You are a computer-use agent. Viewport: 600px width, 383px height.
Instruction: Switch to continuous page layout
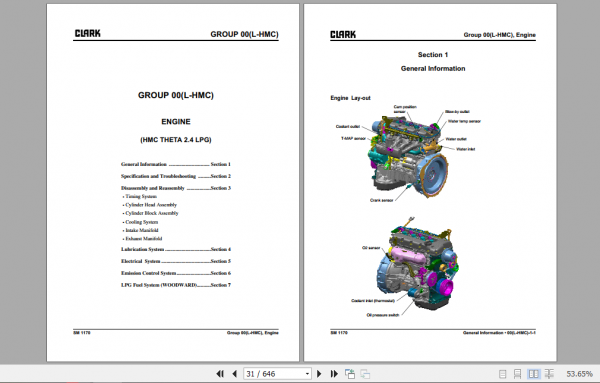point(517,374)
